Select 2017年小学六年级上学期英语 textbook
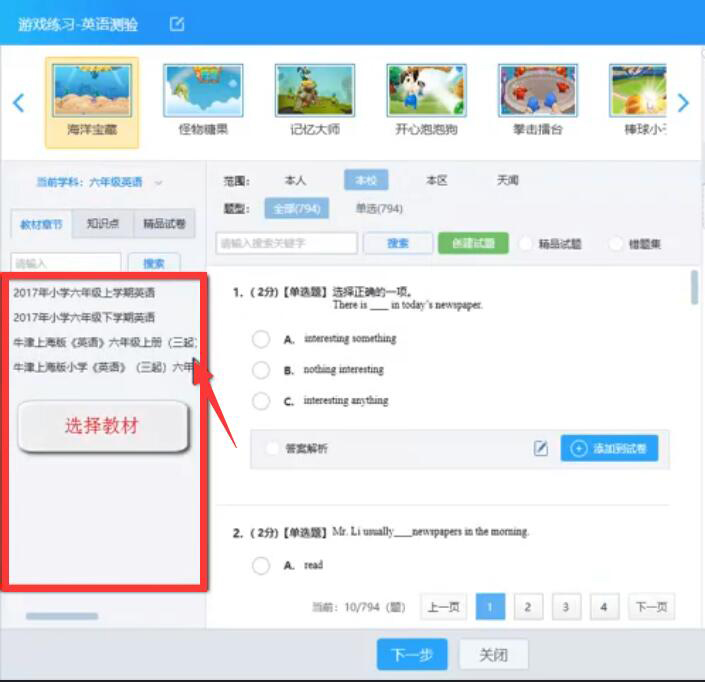This screenshot has height=682, width=705. tap(84, 293)
